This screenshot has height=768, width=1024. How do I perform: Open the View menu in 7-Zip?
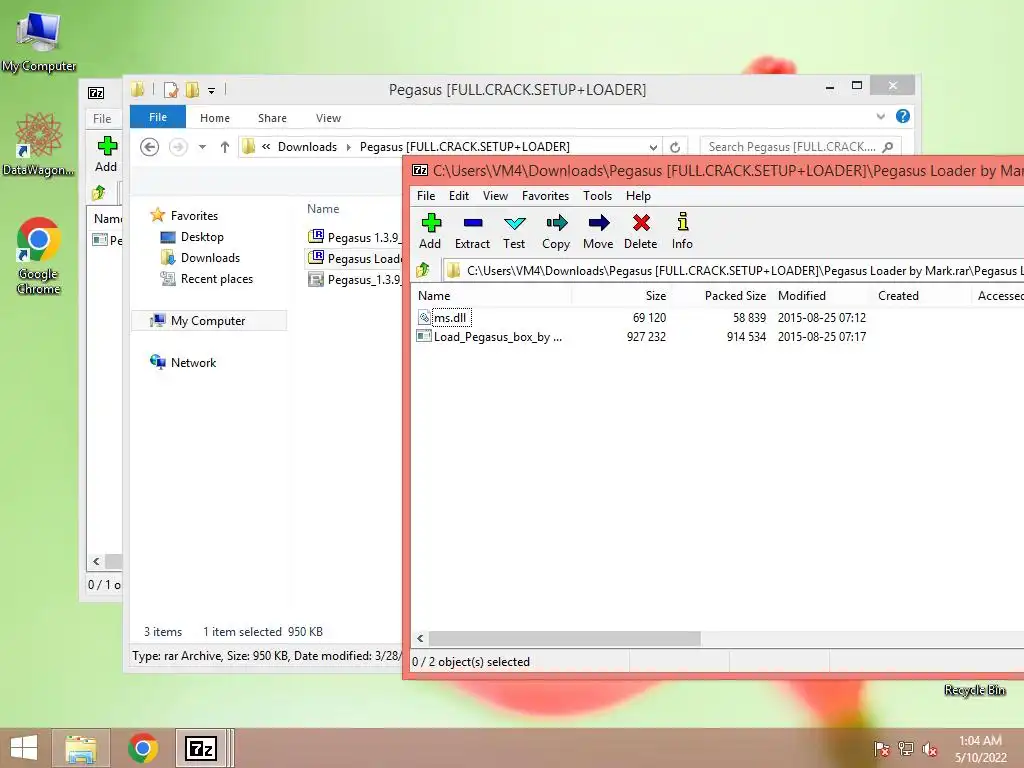[x=495, y=196]
